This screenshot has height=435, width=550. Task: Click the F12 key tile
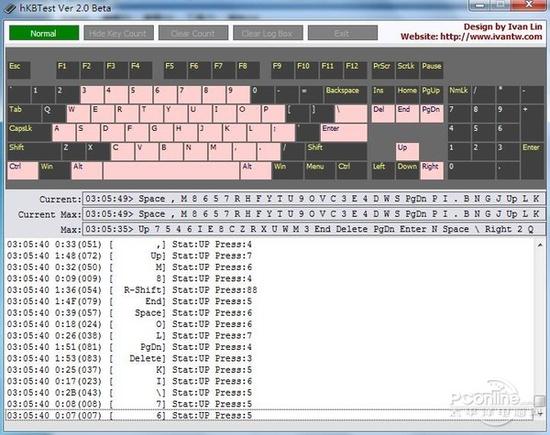[355, 70]
